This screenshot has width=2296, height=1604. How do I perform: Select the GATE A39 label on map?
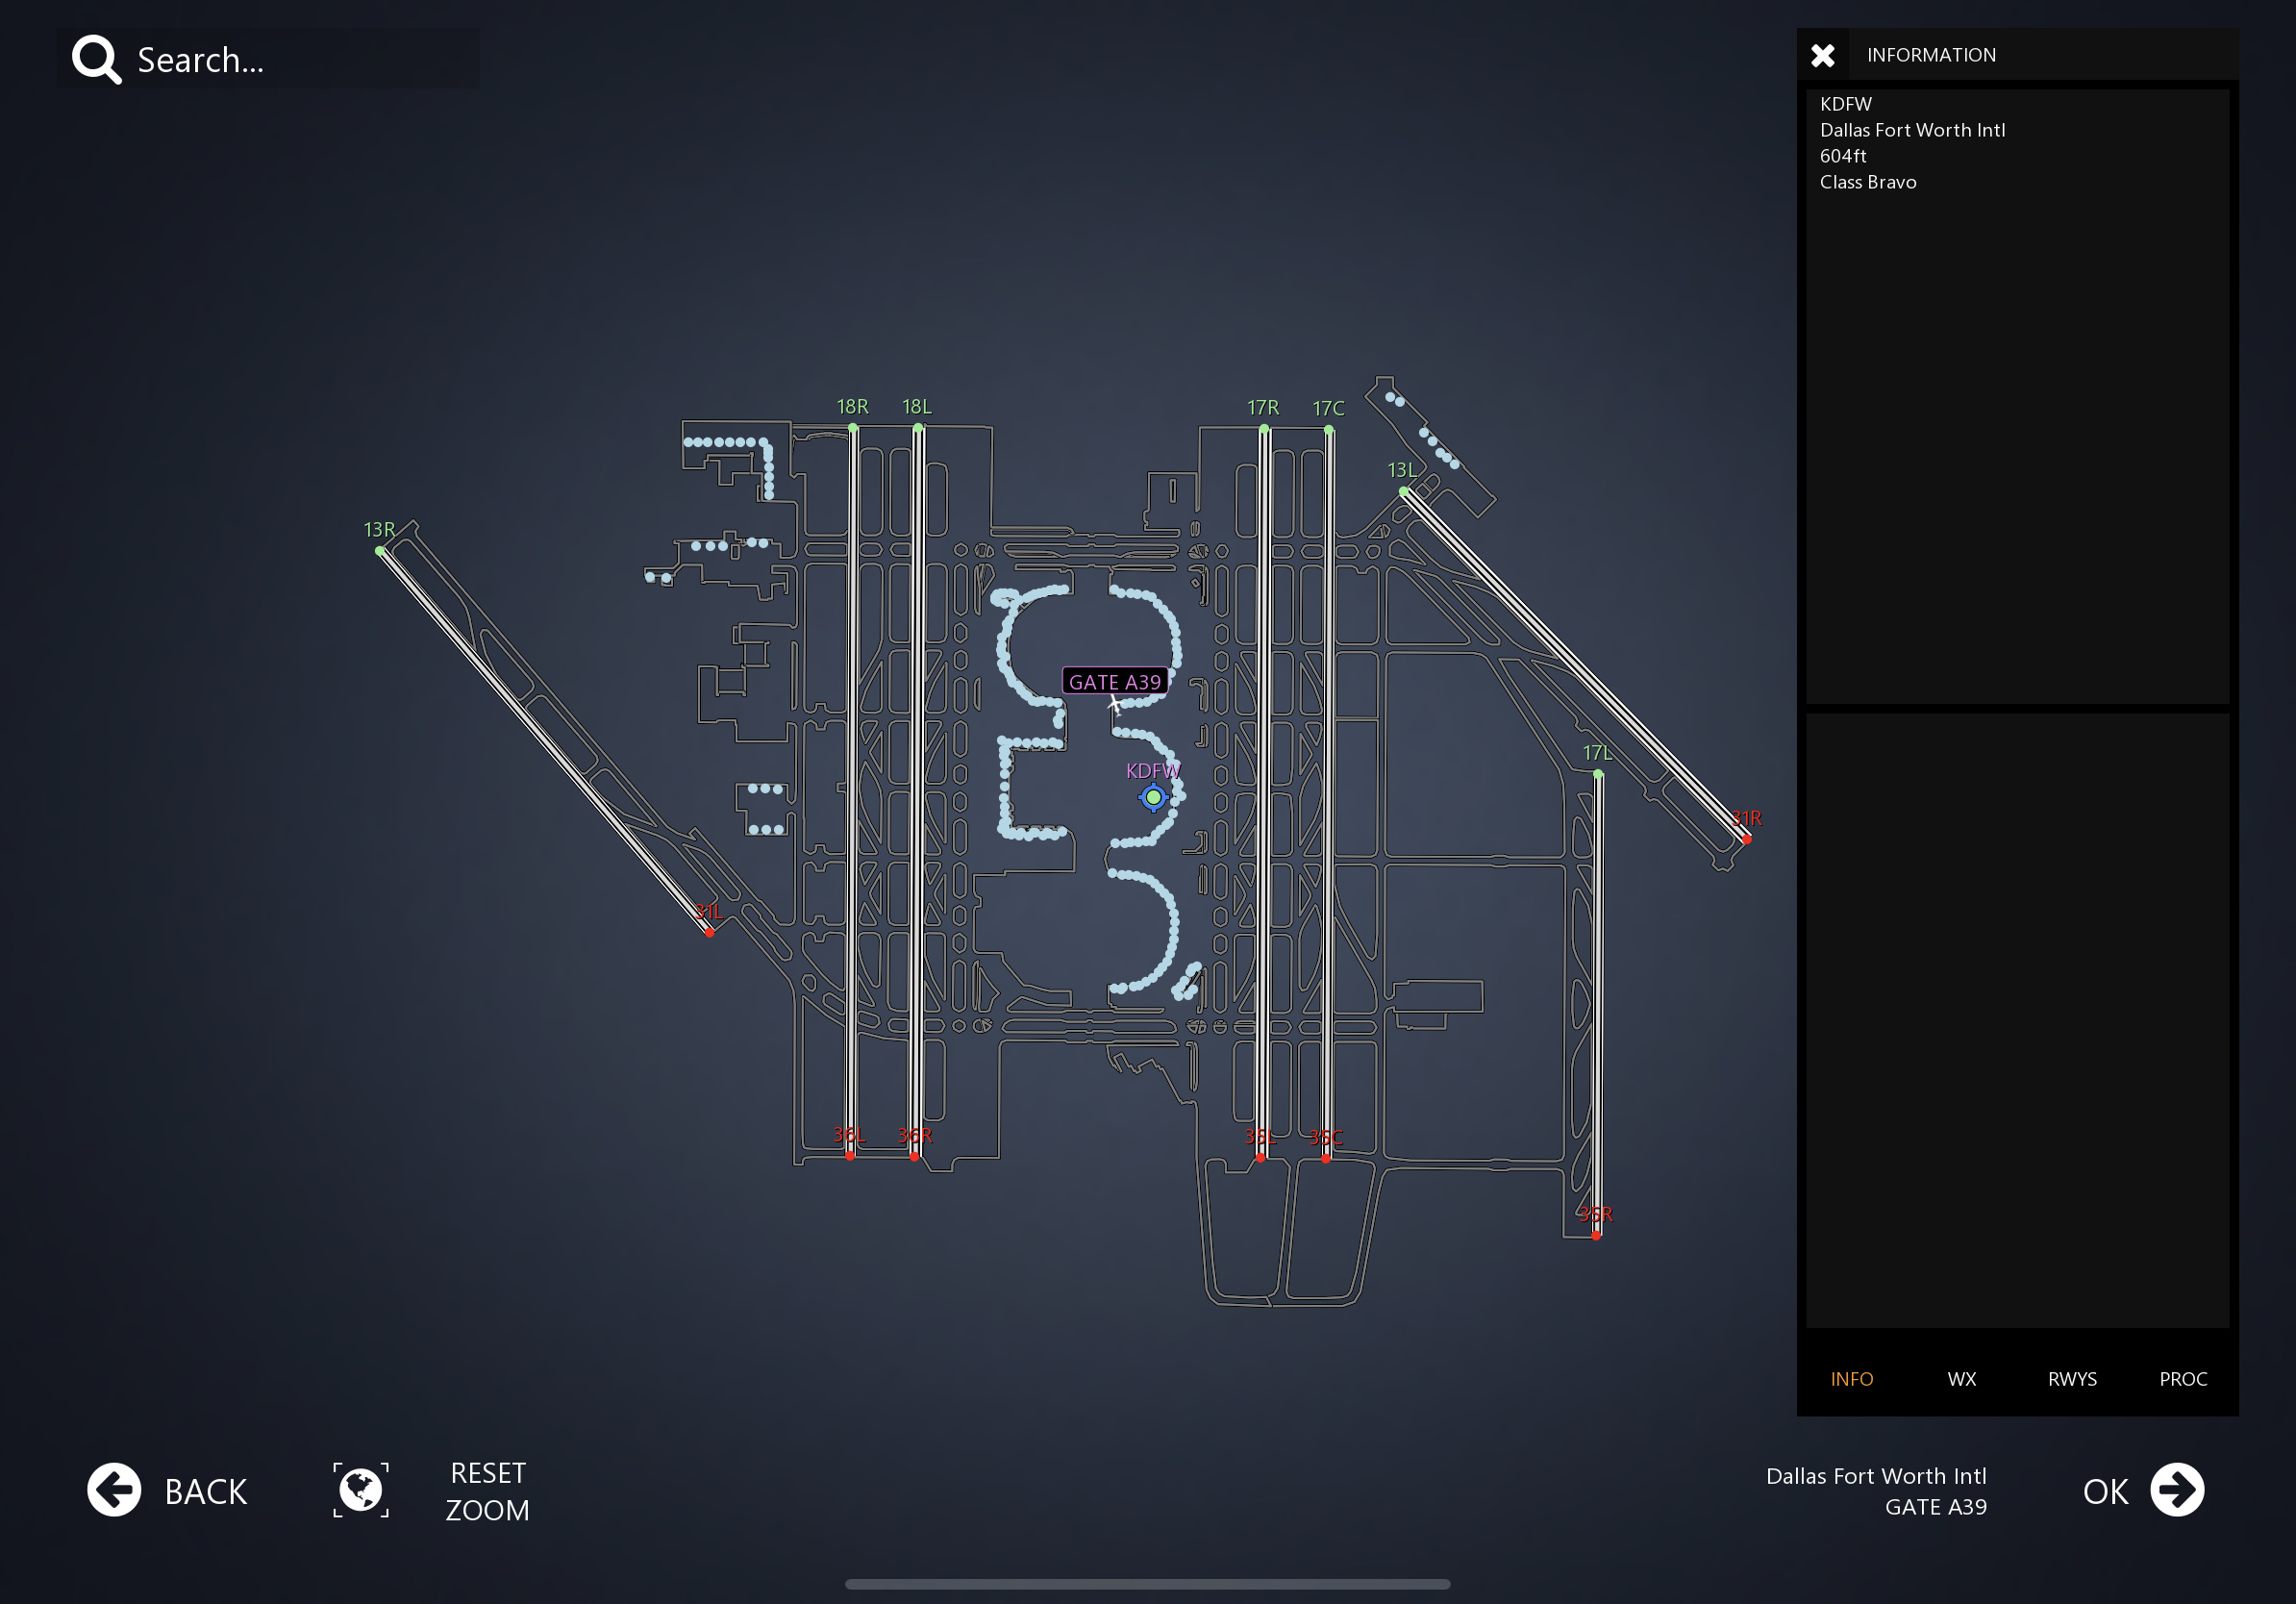point(1114,682)
